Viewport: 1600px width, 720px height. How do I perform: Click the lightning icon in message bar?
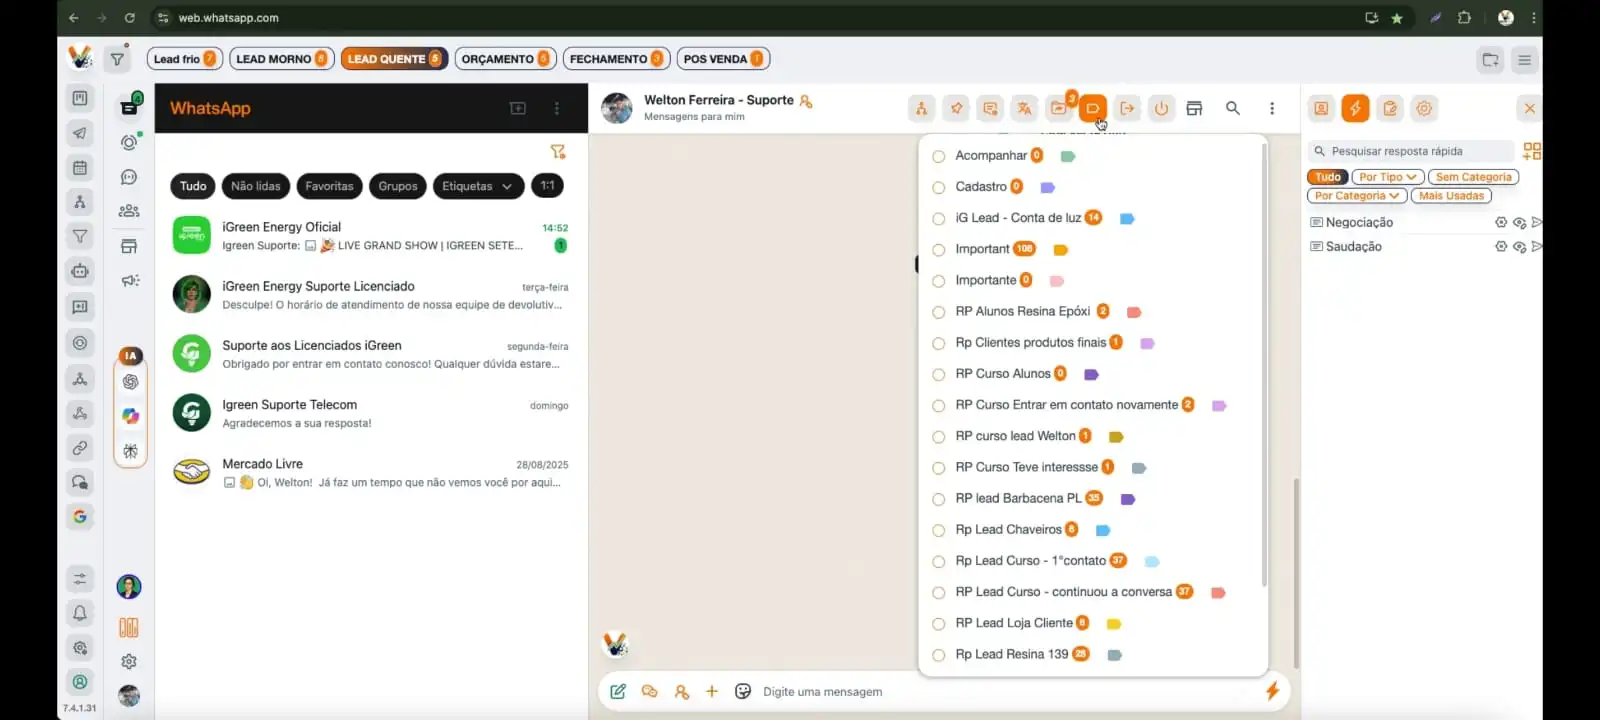(1272, 691)
